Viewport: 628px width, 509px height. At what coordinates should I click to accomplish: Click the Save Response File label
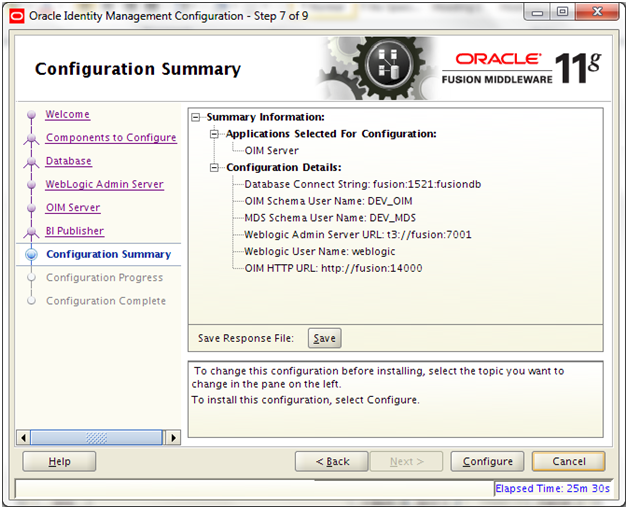tap(246, 338)
